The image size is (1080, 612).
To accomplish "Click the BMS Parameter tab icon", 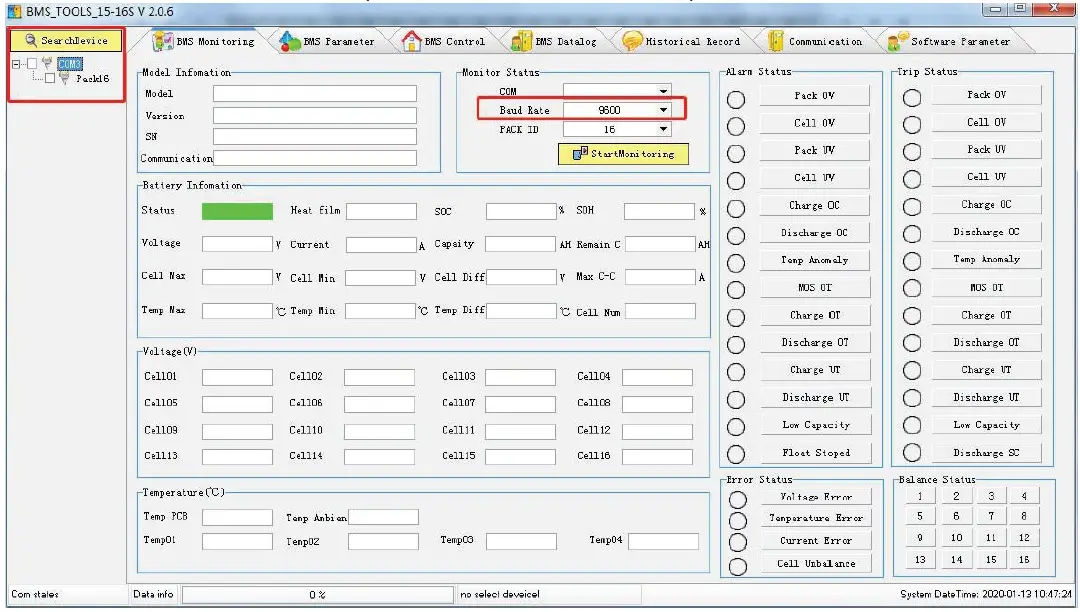I will click(290, 41).
